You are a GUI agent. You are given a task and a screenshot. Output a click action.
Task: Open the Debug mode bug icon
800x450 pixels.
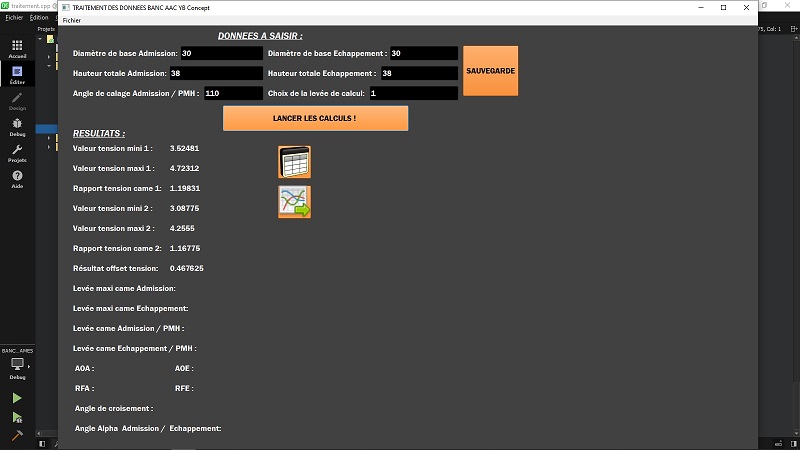pos(17,127)
